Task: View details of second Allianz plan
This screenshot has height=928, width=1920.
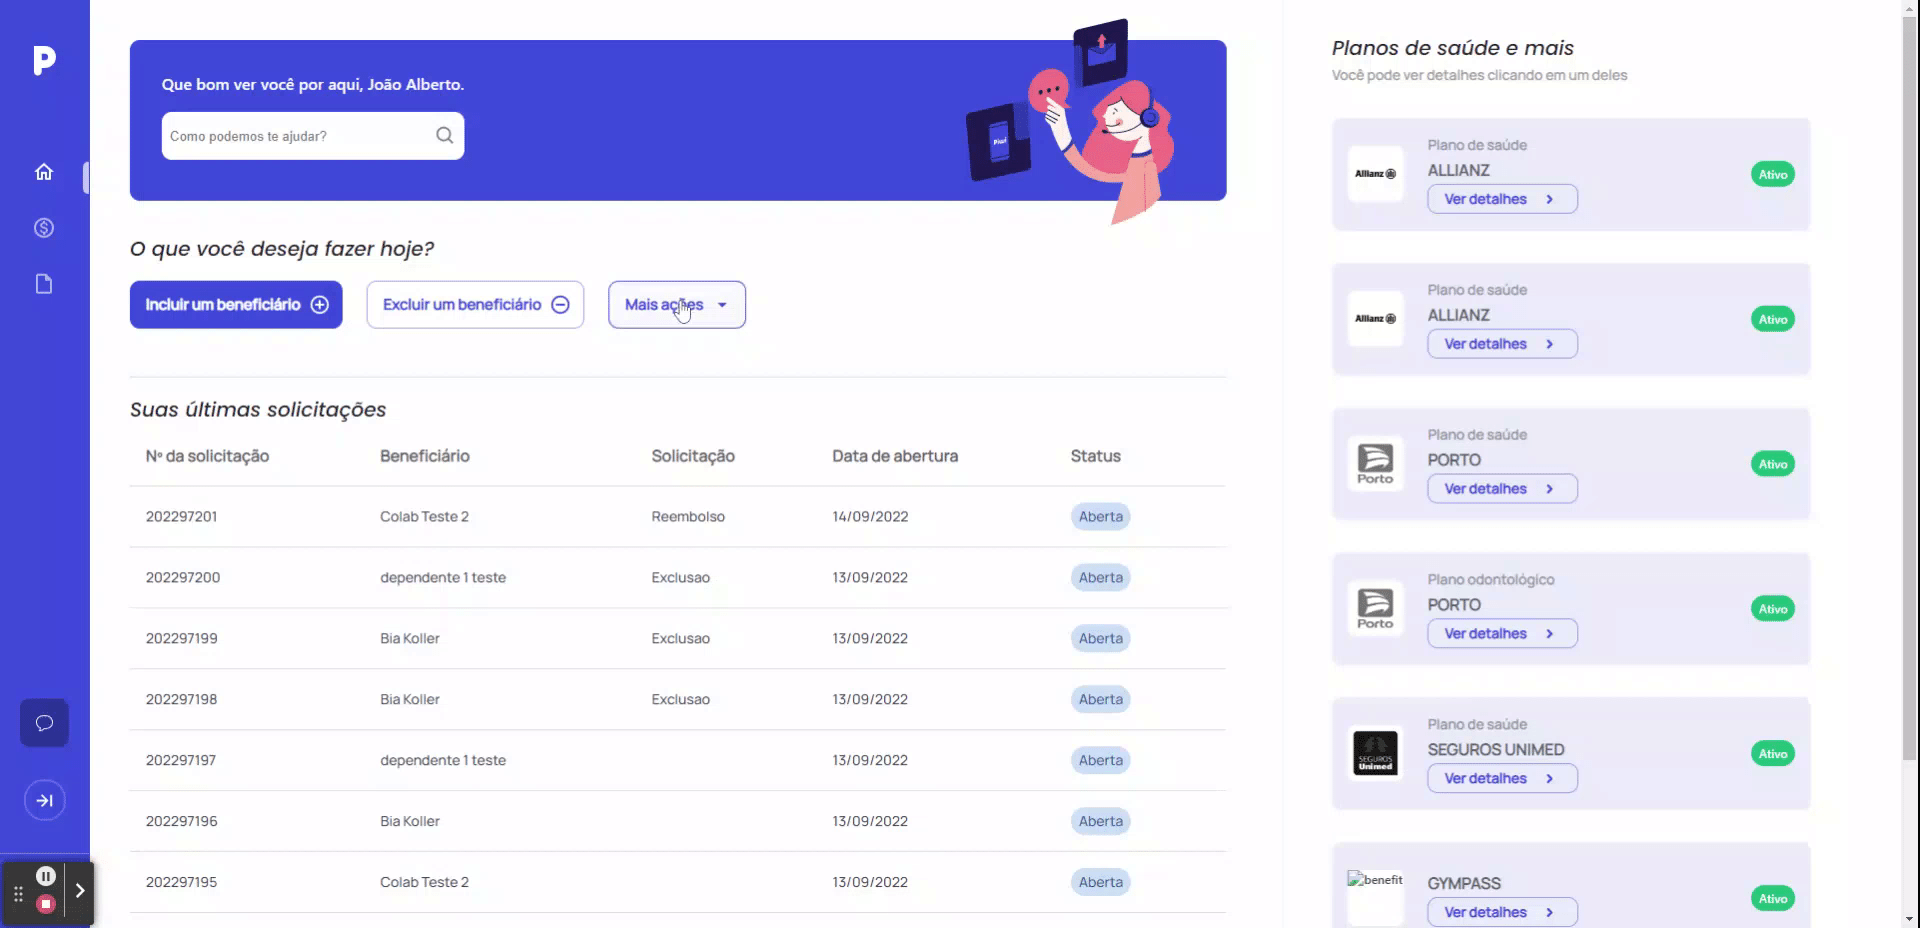Action: [x=1502, y=344]
